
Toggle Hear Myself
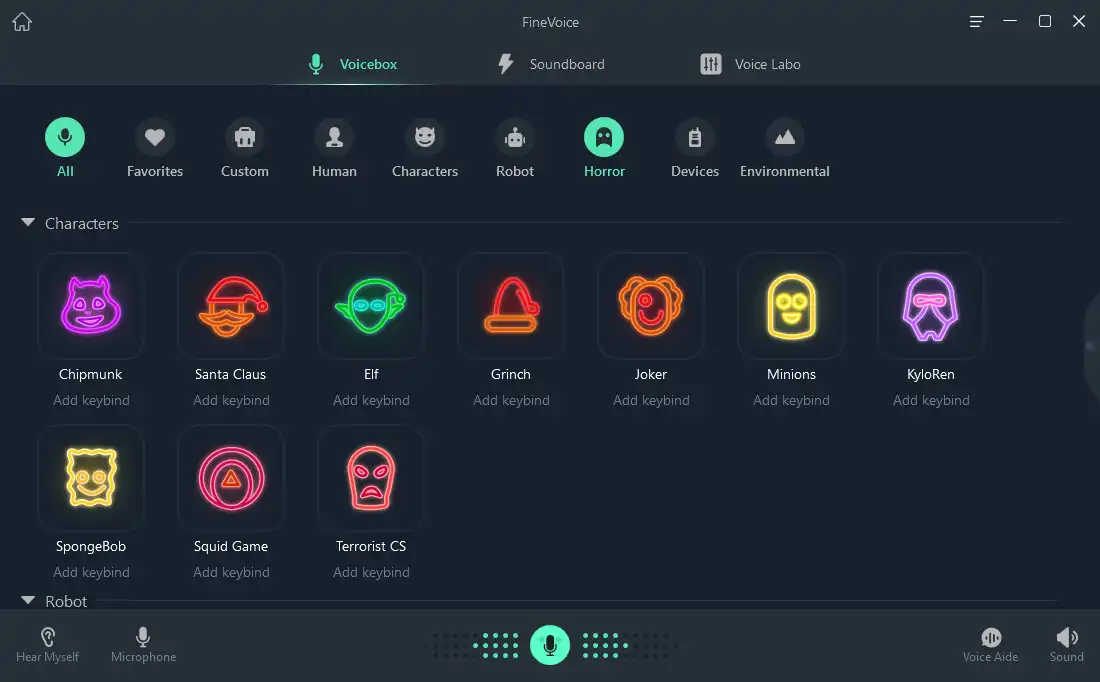tap(47, 645)
